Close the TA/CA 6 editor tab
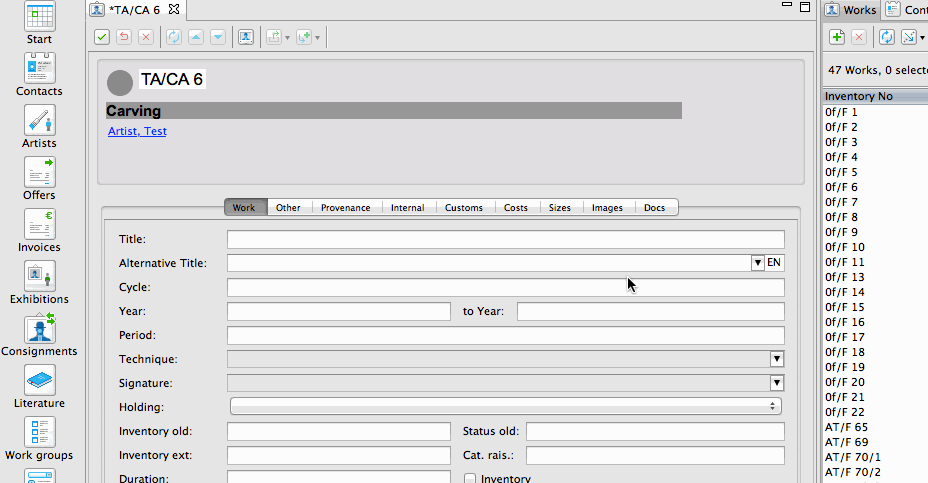 tap(173, 9)
